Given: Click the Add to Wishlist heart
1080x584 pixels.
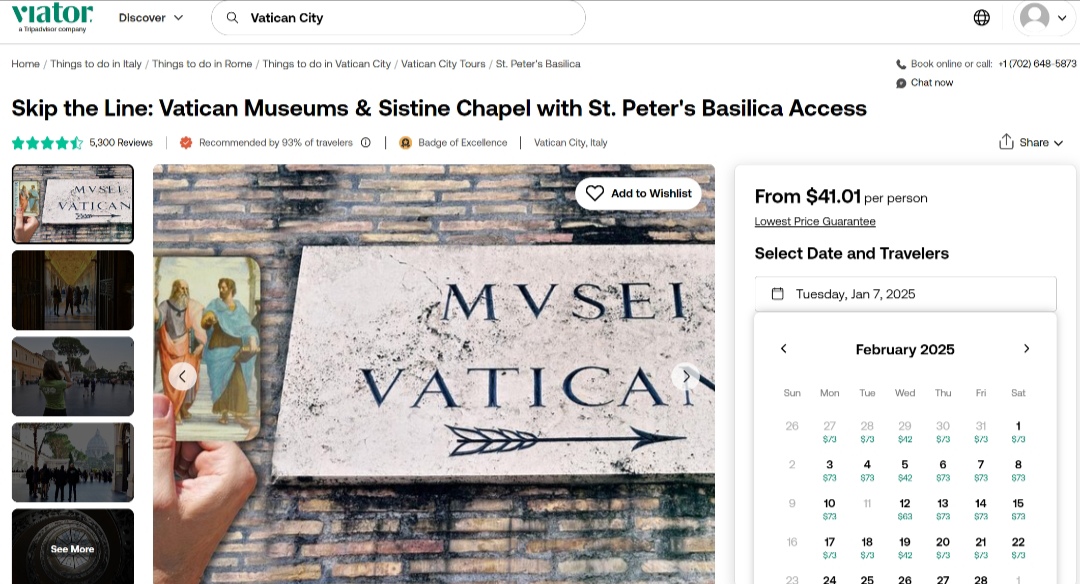Looking at the screenshot, I should click(595, 193).
